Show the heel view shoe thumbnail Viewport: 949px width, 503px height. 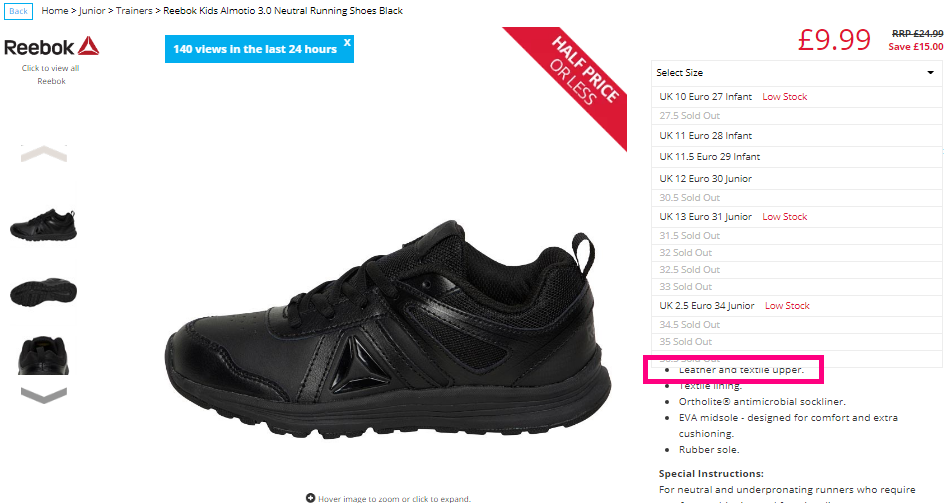click(x=44, y=355)
